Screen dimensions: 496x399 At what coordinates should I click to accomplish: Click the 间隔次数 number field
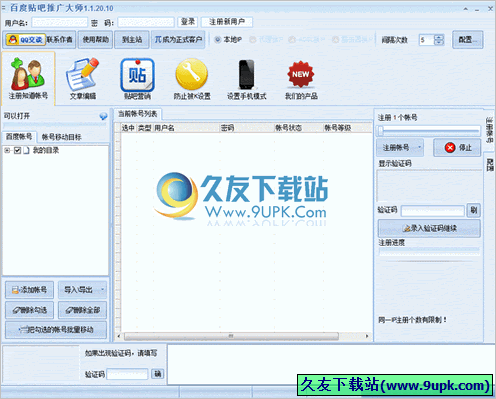pyautogui.click(x=427, y=40)
